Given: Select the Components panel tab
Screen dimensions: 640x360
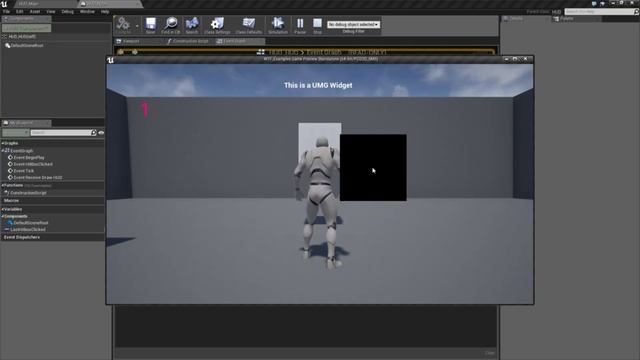Looking at the screenshot, I should pyautogui.click(x=26, y=19).
